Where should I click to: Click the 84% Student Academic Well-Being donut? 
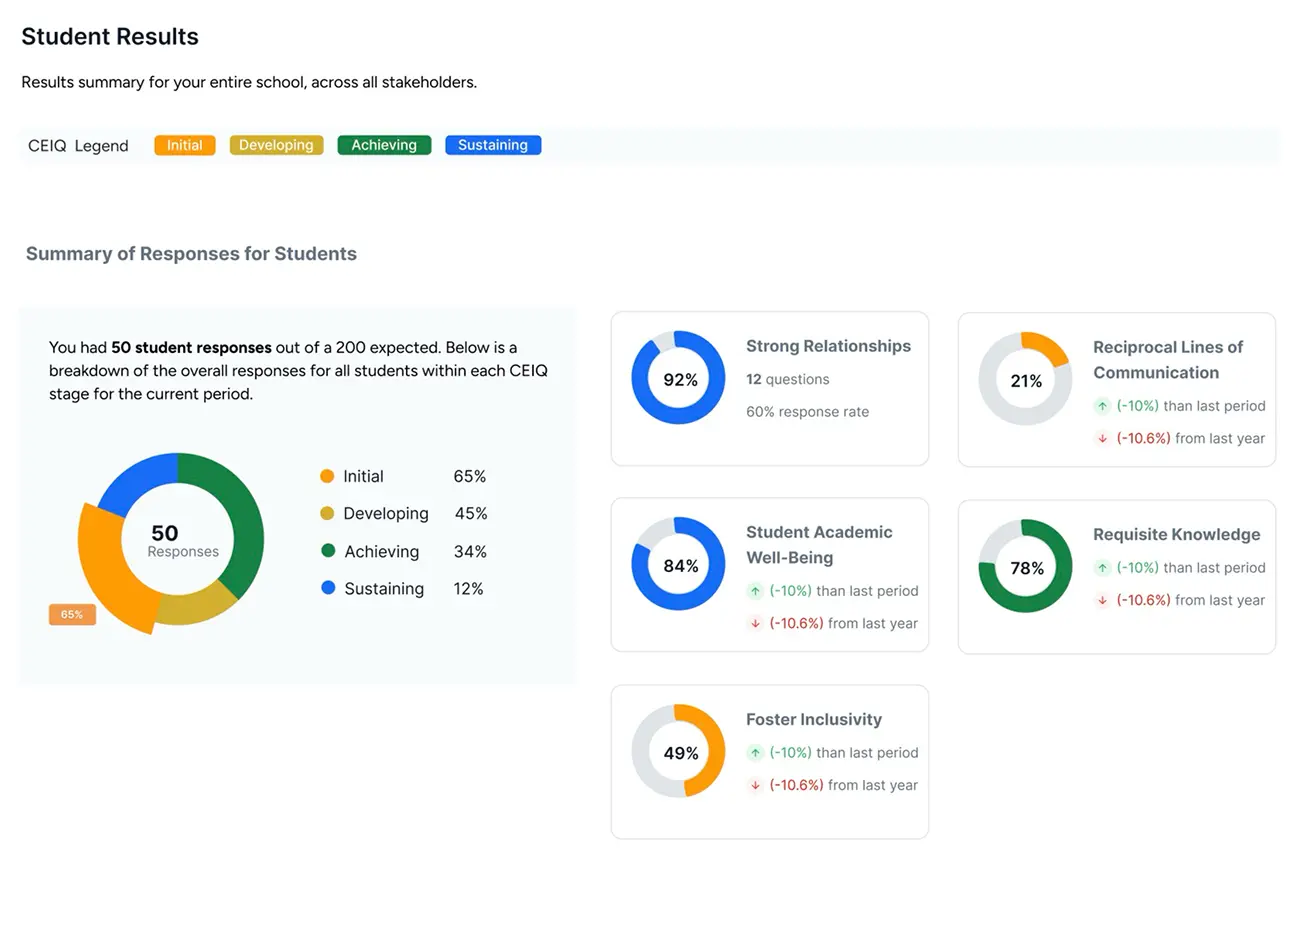pos(678,564)
